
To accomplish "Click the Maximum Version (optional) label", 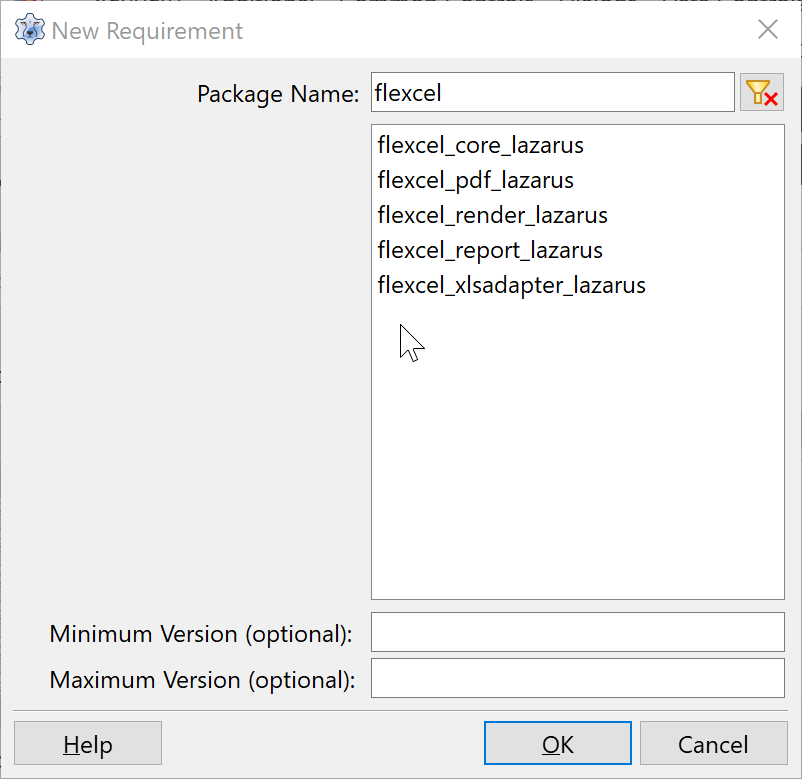I will (x=203, y=680).
